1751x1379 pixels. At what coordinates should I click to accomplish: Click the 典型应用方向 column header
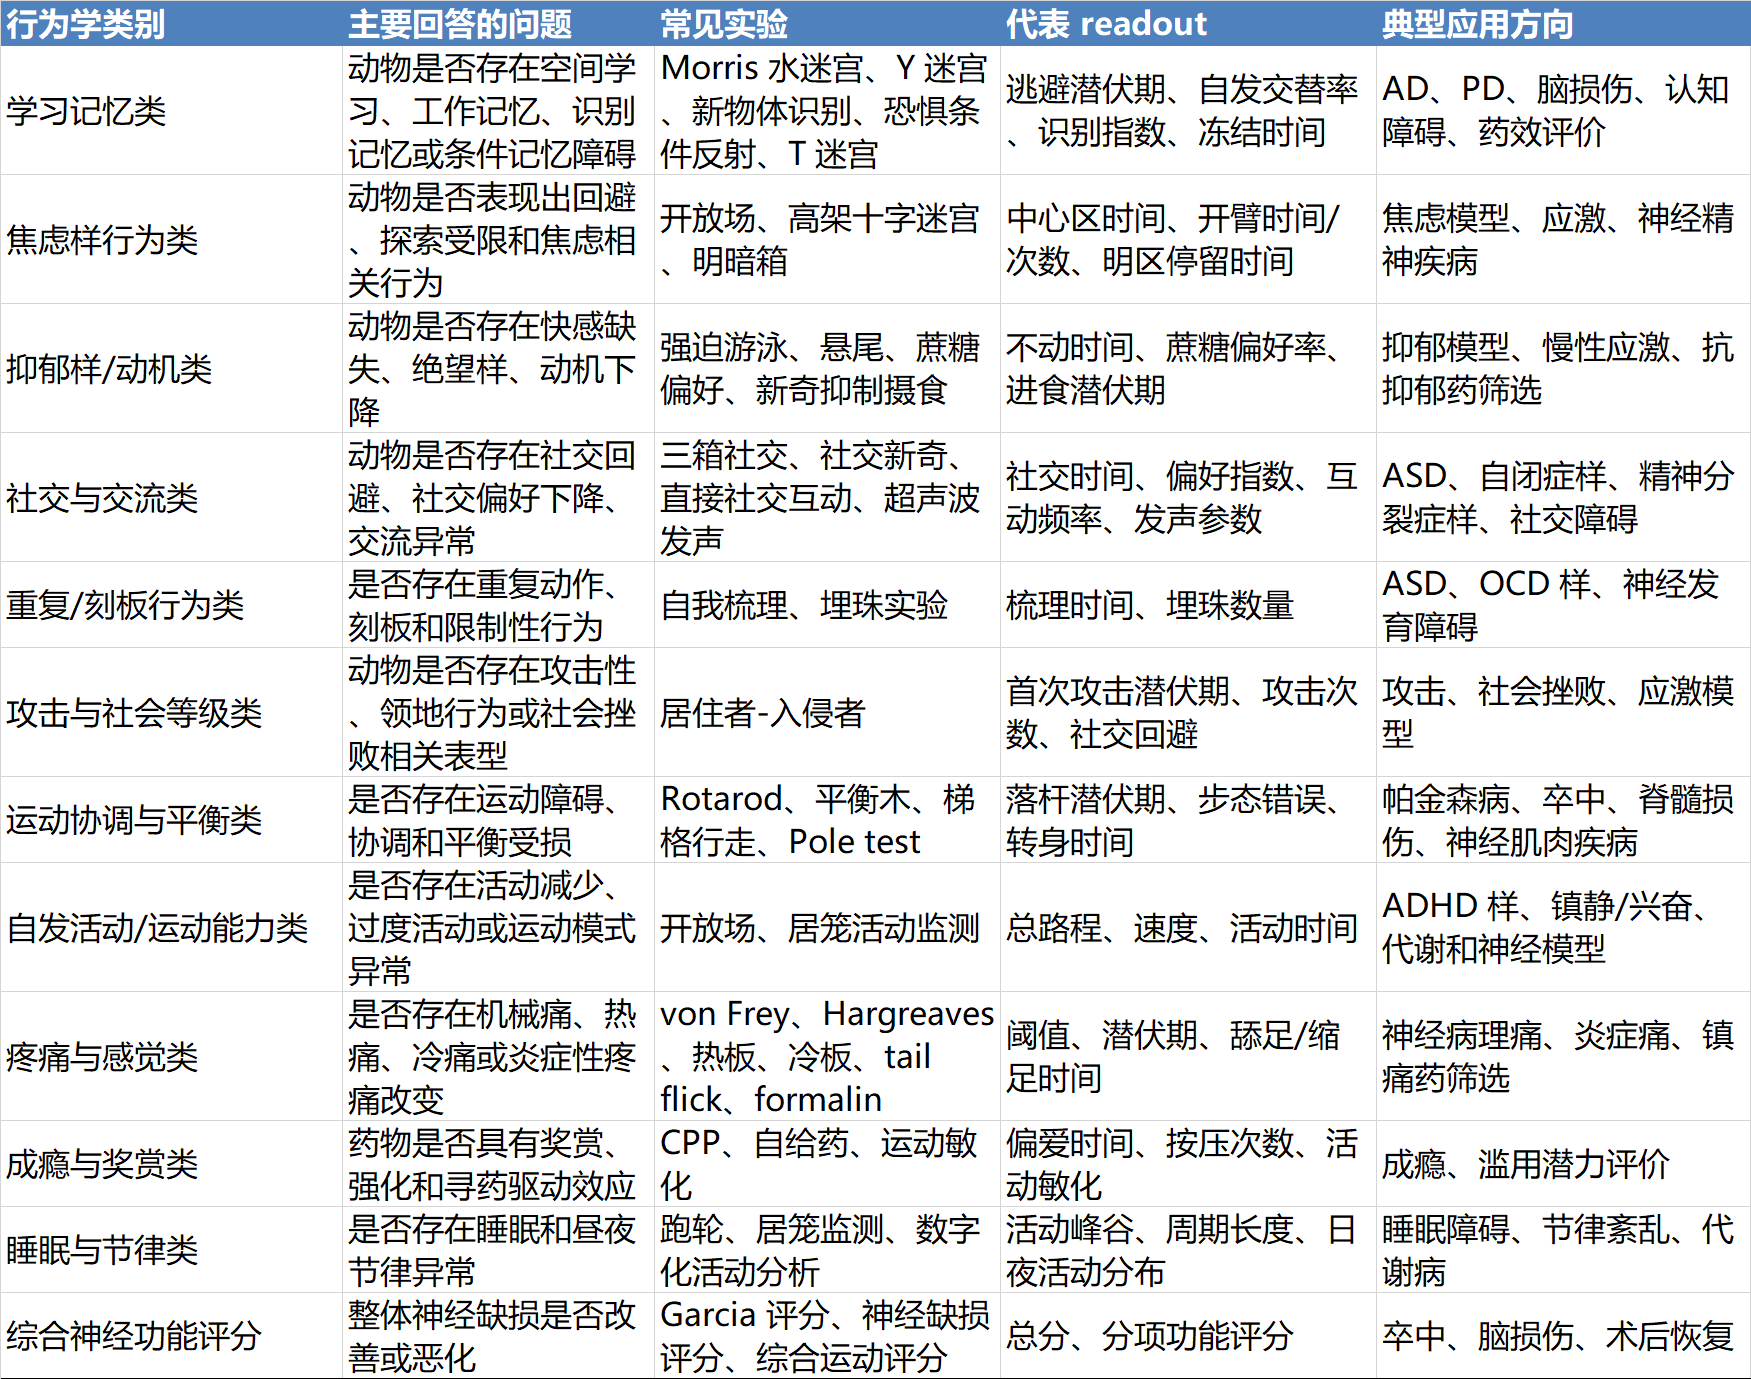(x=1477, y=23)
